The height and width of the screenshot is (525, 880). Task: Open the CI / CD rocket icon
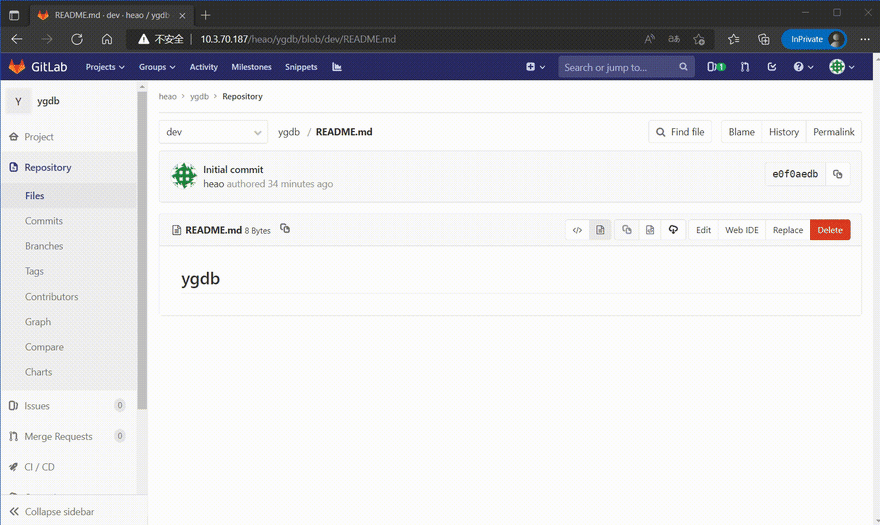pos(13,467)
